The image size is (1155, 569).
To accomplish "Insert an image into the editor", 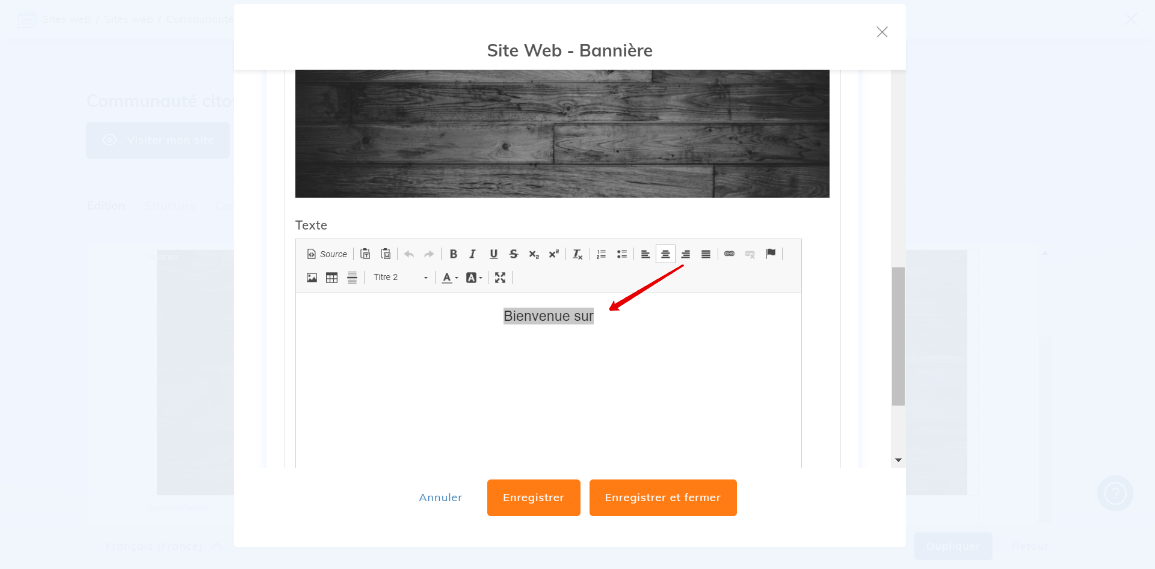I will point(312,278).
